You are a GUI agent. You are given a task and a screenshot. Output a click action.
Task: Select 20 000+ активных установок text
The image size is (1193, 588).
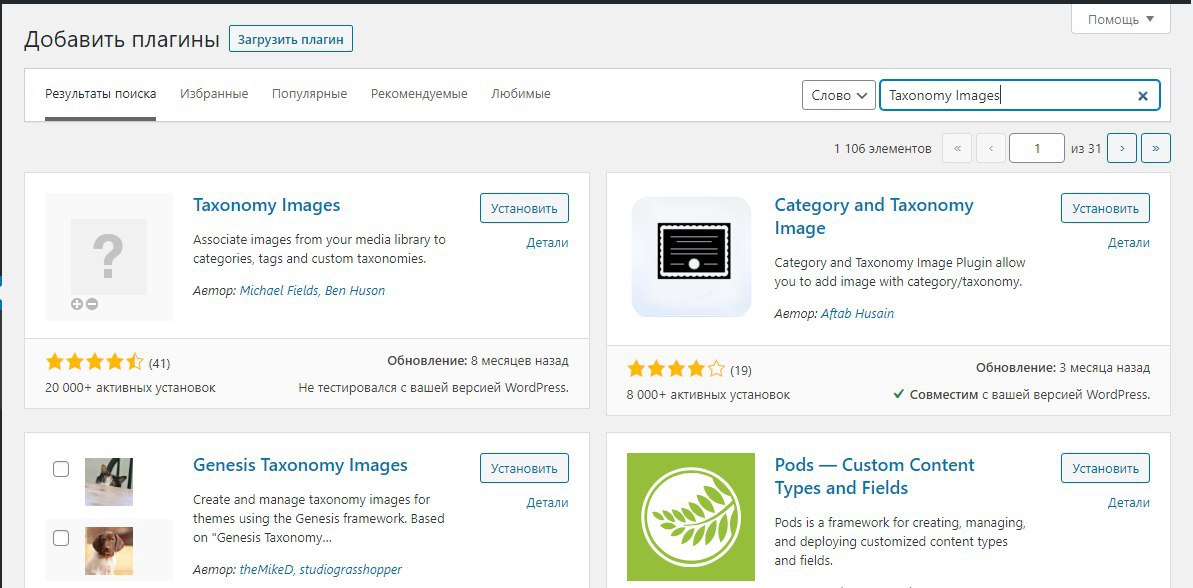coord(130,388)
